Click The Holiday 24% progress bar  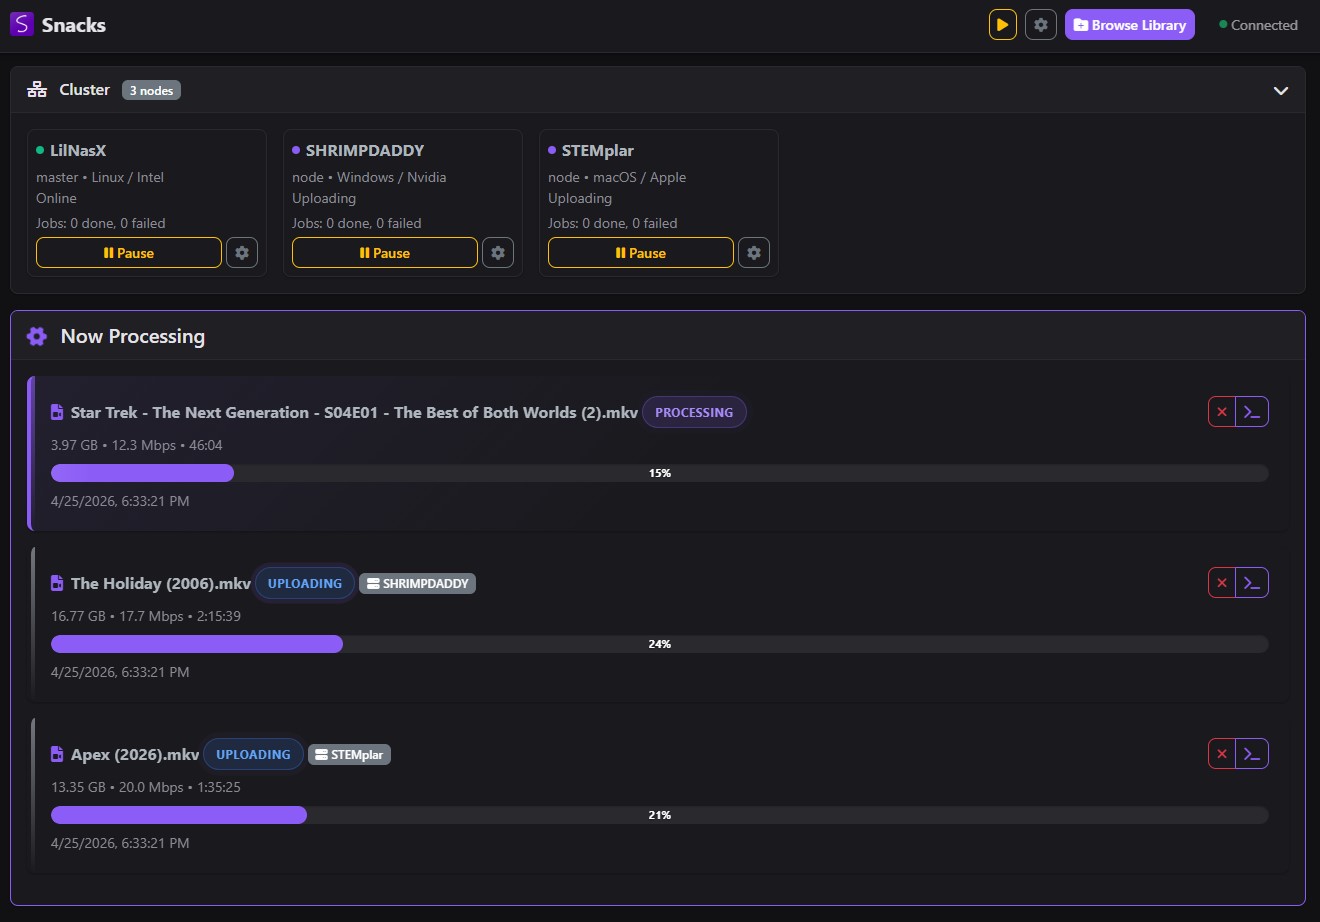(x=660, y=644)
